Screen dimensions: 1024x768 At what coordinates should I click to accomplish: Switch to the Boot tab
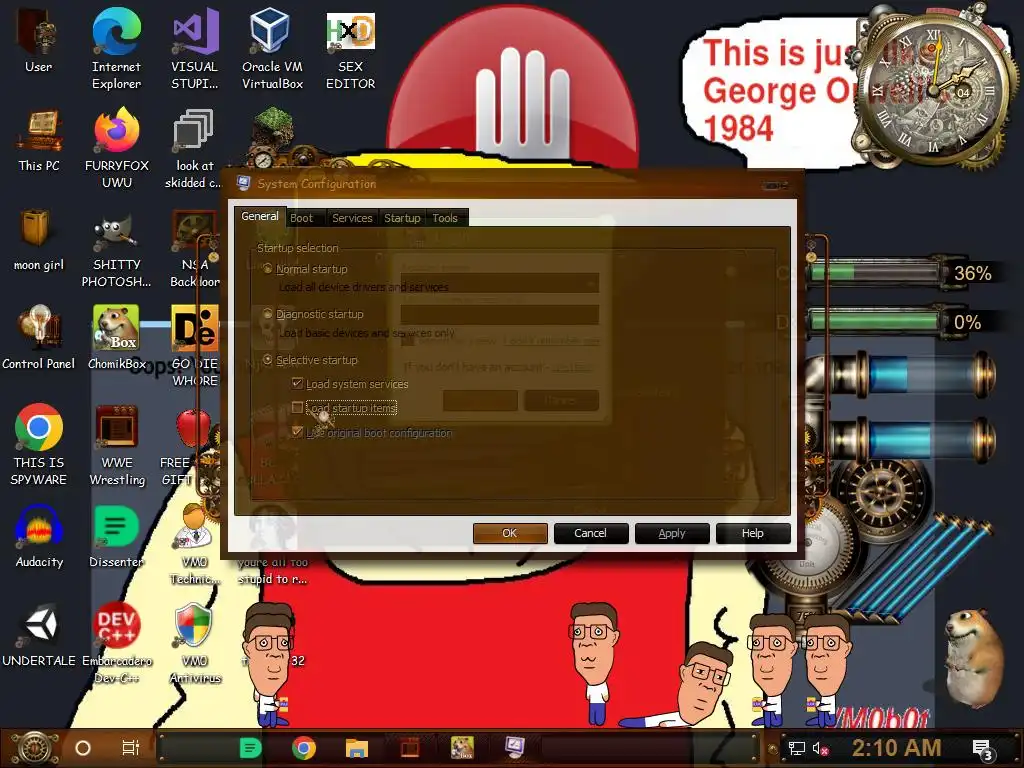click(301, 218)
